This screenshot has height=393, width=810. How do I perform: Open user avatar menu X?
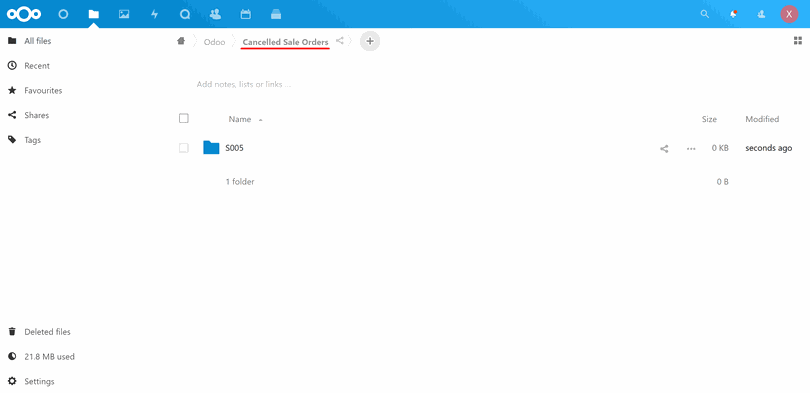789,14
